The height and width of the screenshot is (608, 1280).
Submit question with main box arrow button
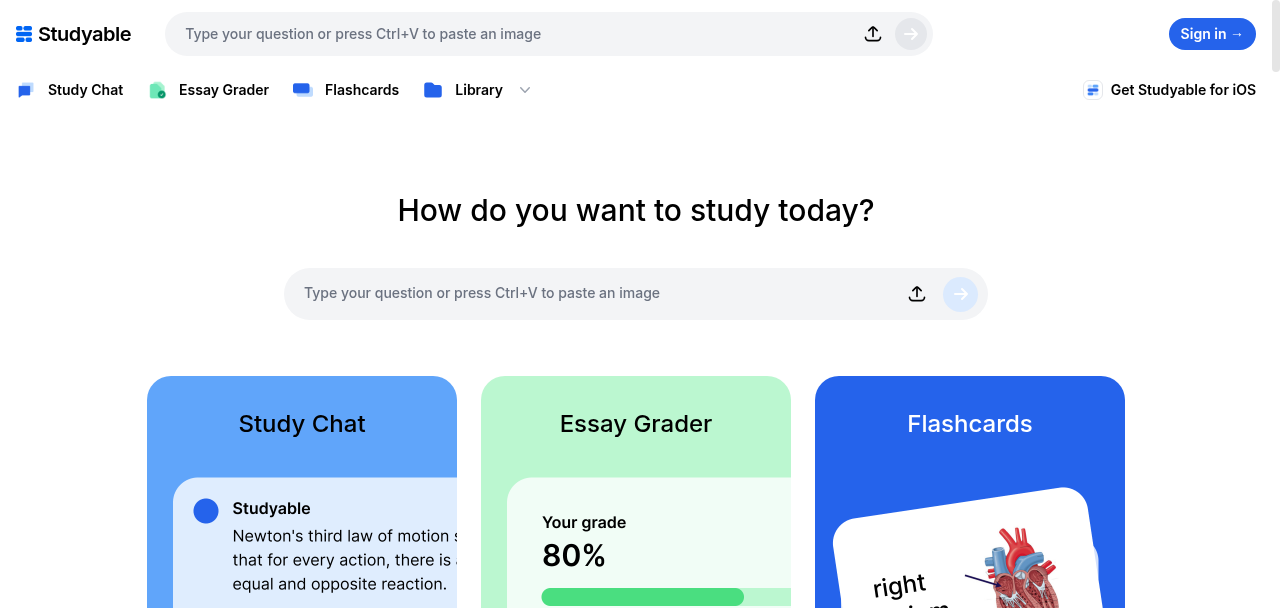[960, 294]
